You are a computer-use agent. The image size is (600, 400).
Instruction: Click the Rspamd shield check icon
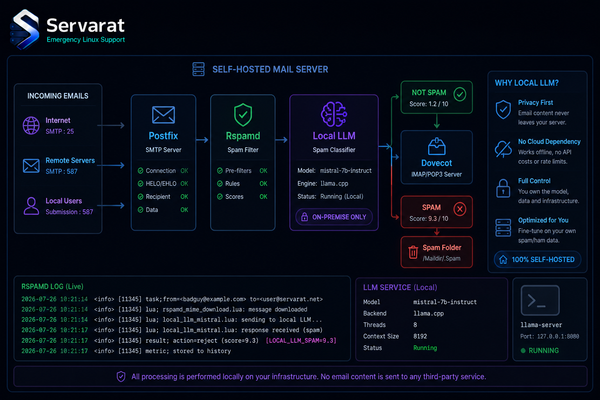click(x=243, y=114)
